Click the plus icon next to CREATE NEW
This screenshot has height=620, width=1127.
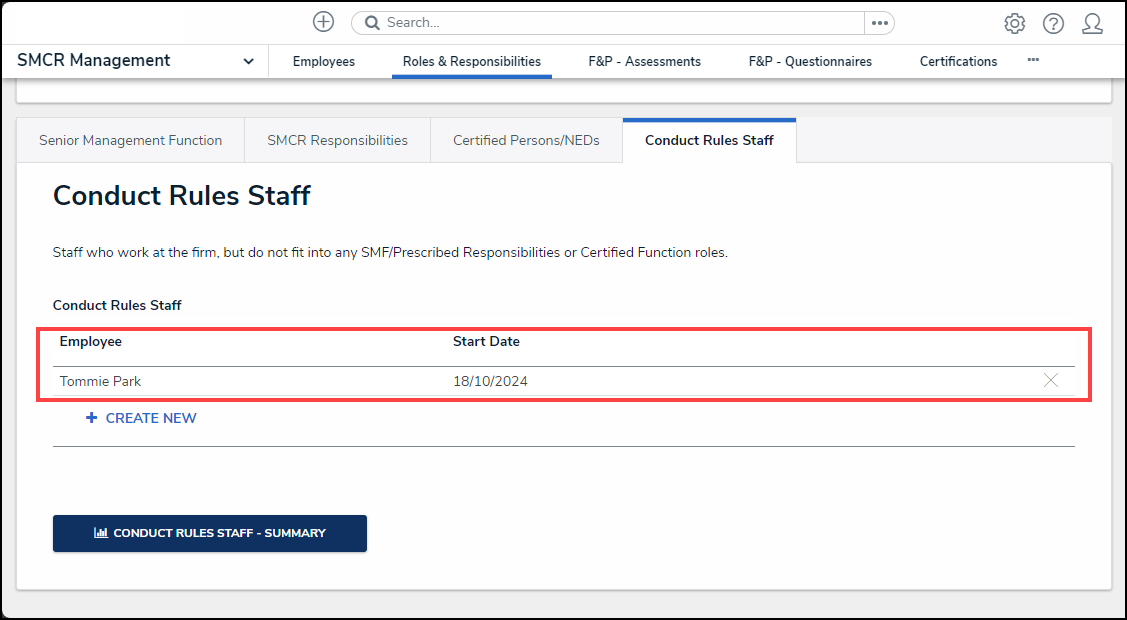(x=91, y=417)
